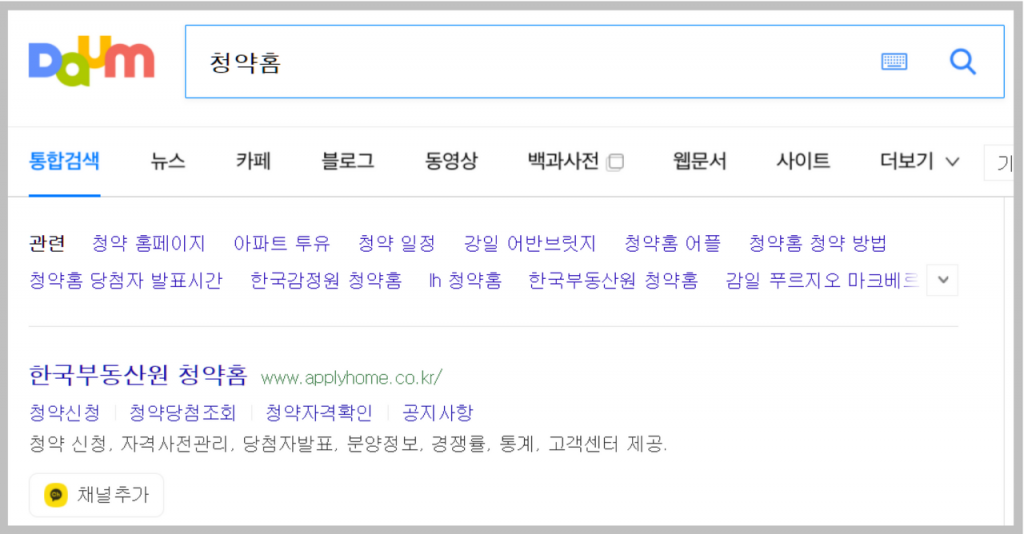Open the 동영상 tab
The width and height of the screenshot is (1024, 534).
(451, 161)
